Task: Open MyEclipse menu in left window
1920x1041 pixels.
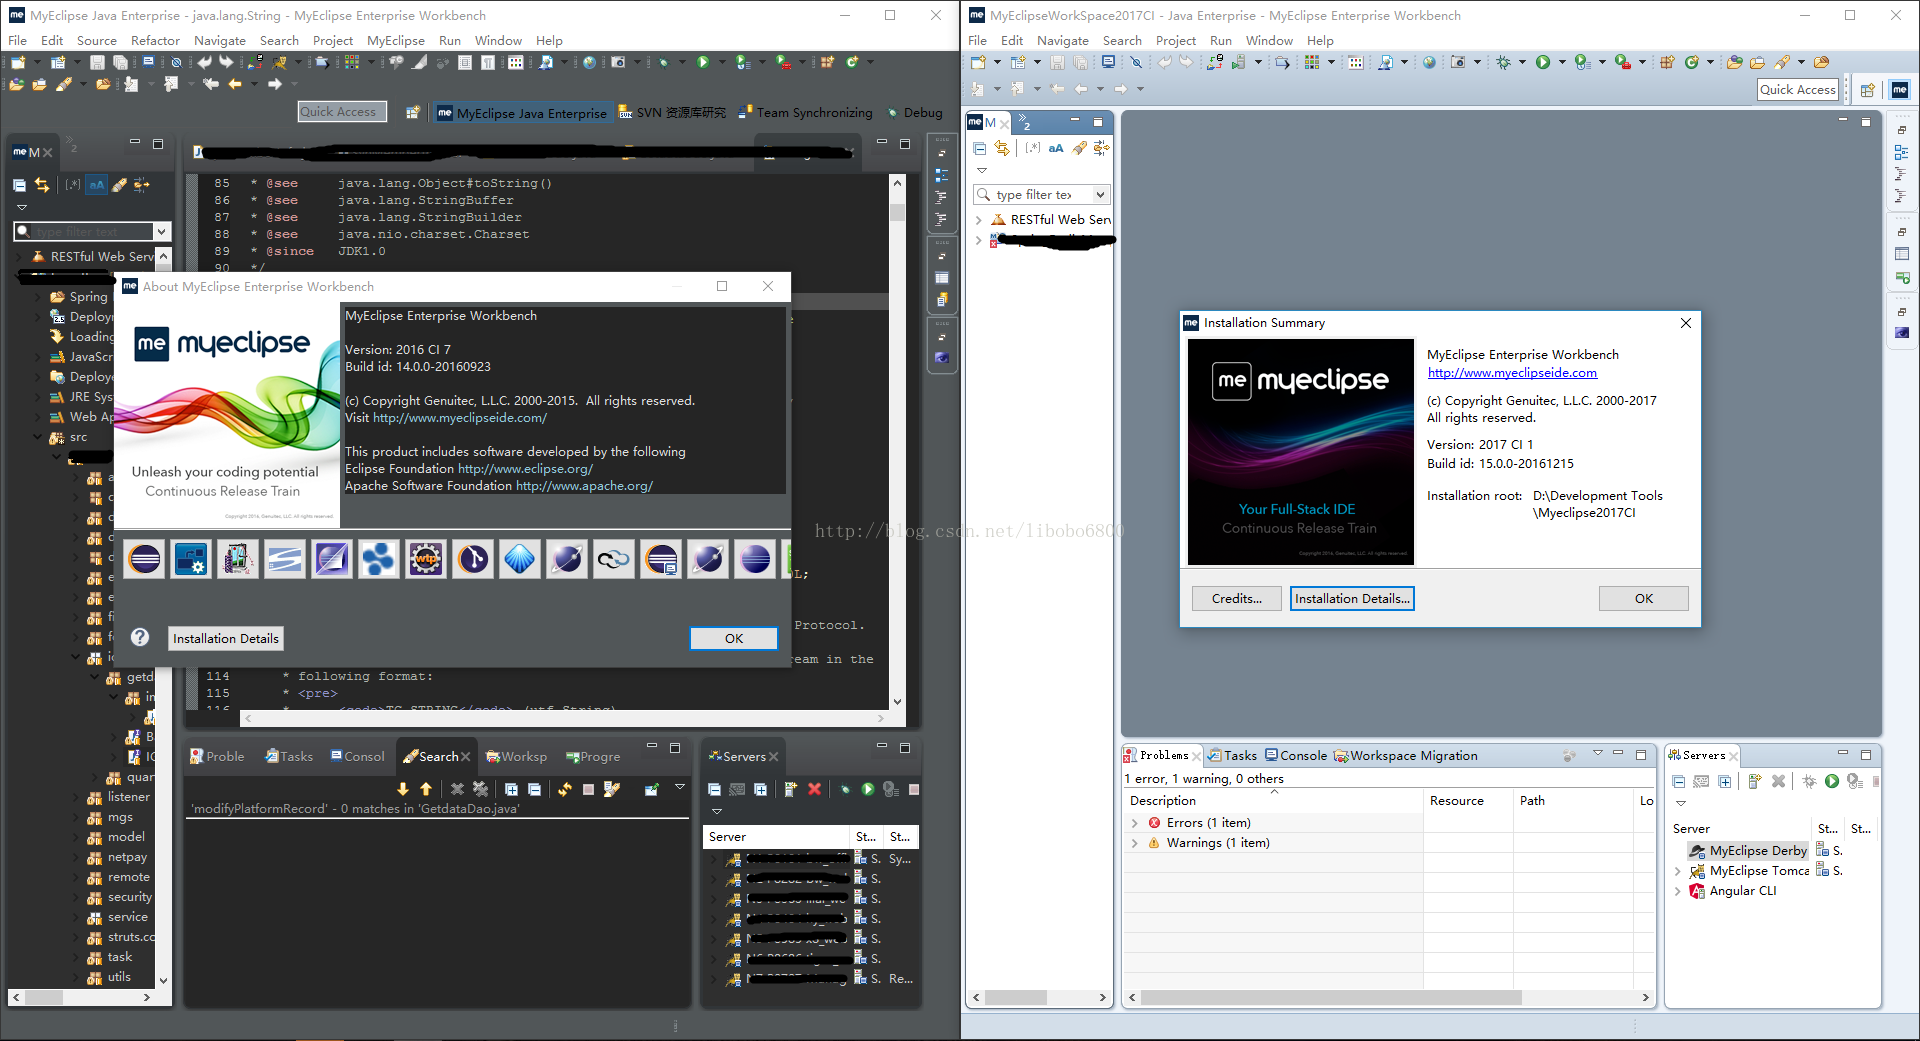Action: 396,41
